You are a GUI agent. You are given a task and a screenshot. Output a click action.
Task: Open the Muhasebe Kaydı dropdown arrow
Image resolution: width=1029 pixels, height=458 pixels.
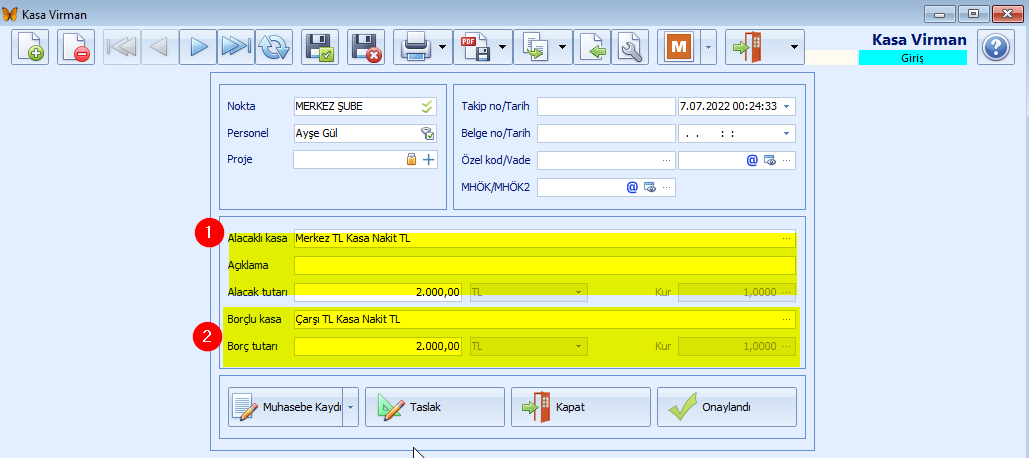pos(350,407)
